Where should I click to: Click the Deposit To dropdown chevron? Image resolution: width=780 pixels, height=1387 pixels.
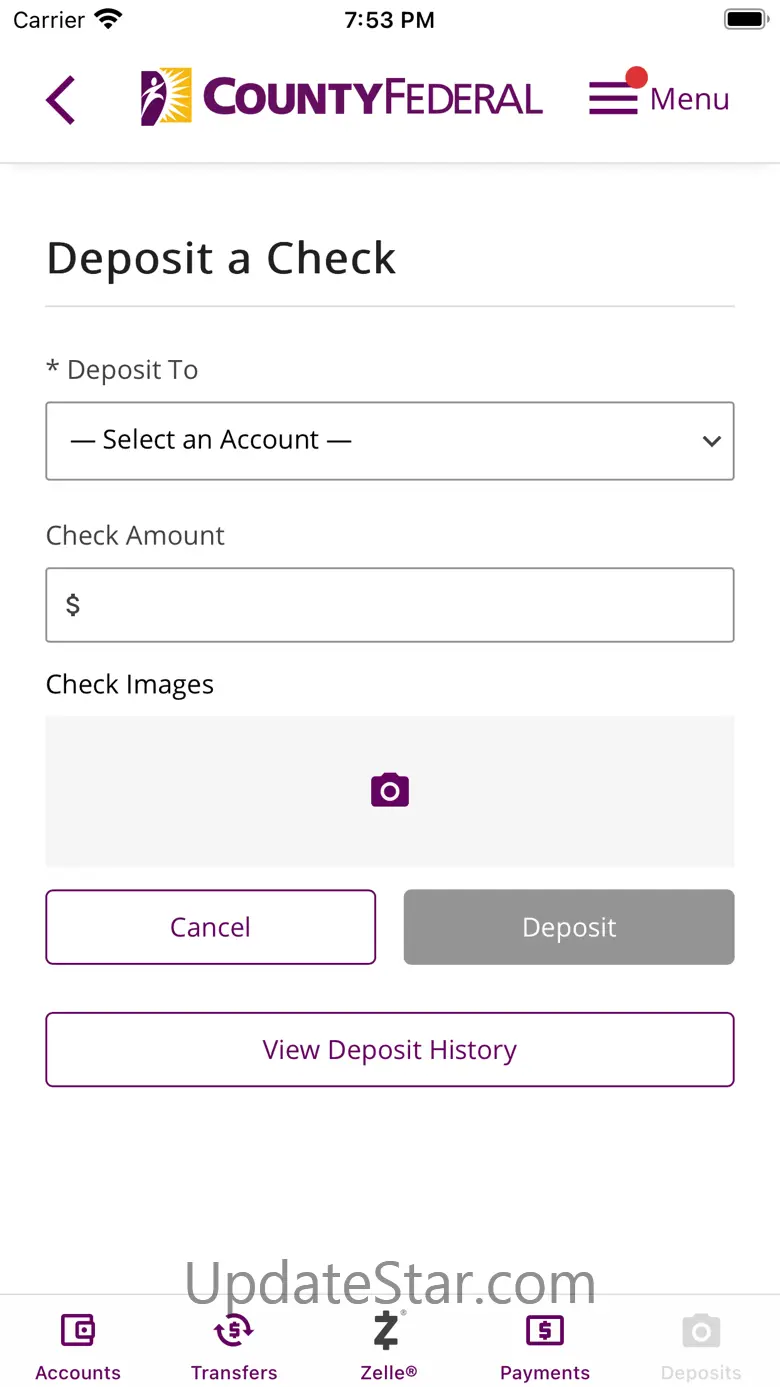click(712, 441)
